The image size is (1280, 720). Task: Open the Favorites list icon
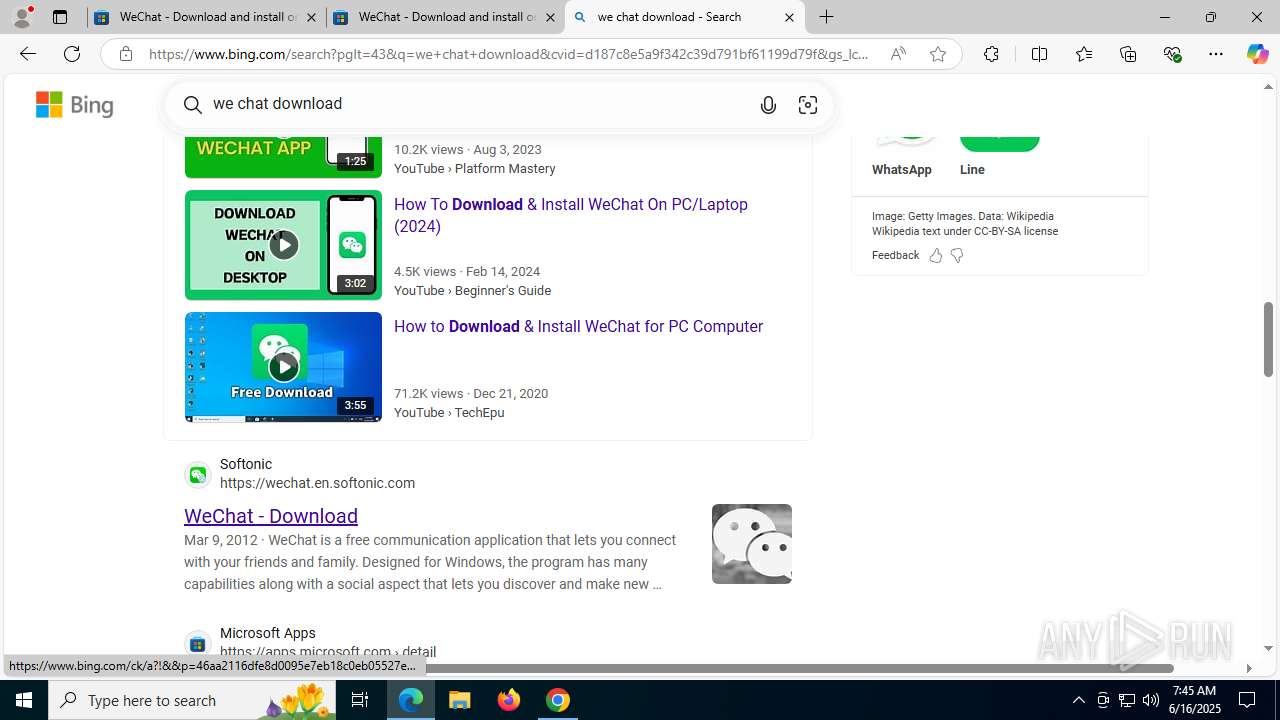coord(1084,54)
